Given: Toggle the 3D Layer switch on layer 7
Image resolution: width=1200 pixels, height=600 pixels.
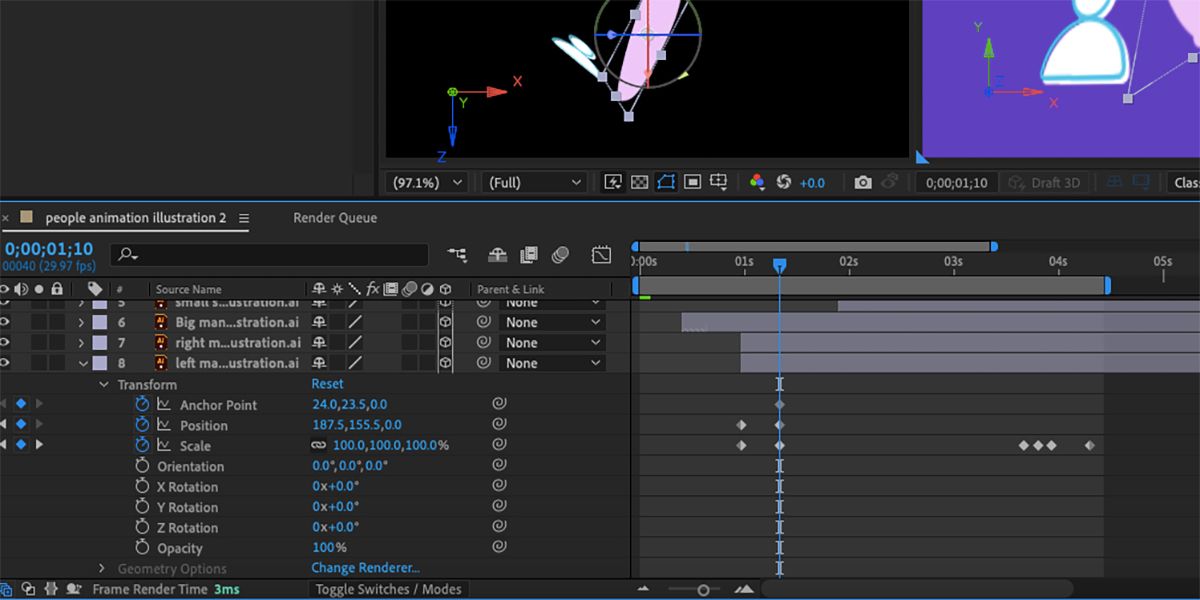Looking at the screenshot, I should pyautogui.click(x=445, y=343).
